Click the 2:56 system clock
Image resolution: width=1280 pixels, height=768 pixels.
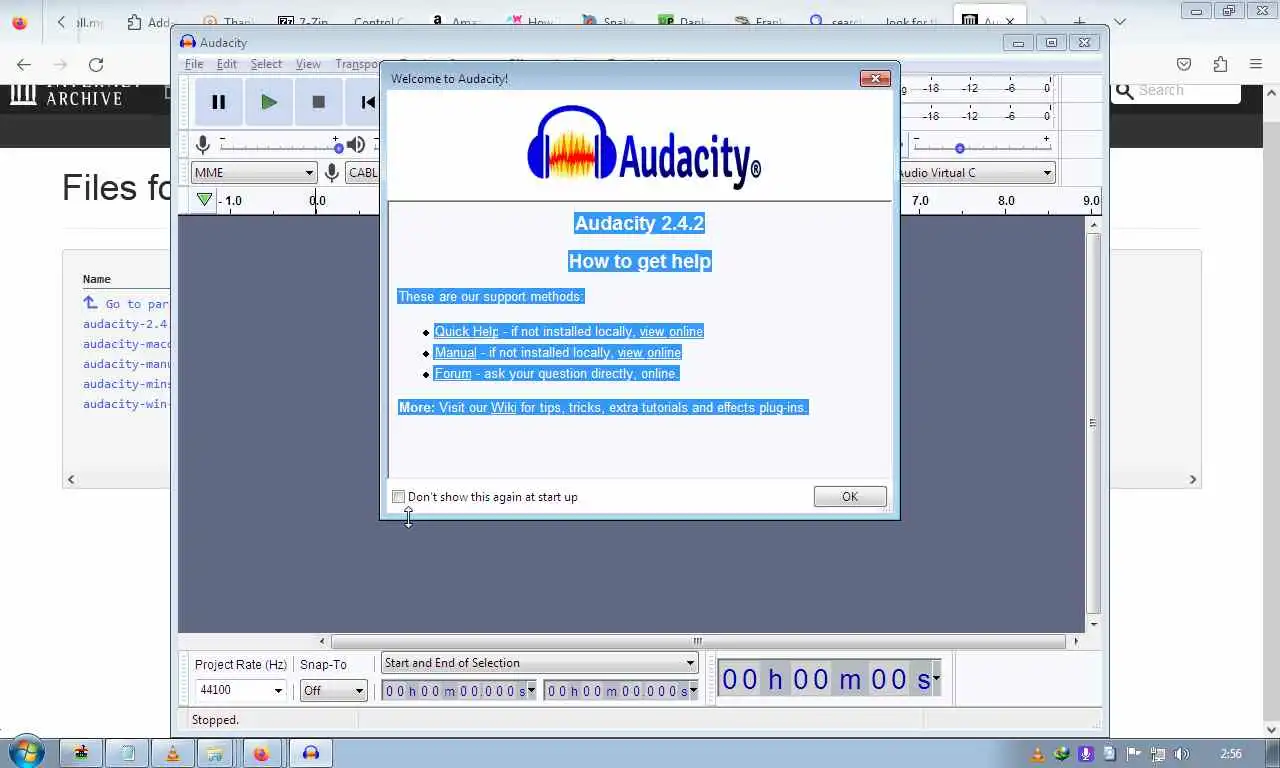(x=1230, y=754)
